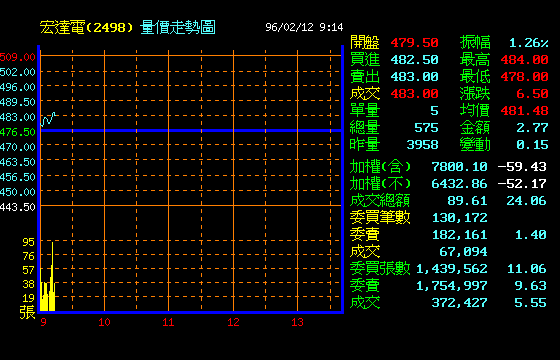This screenshot has width=560, height=360.
Task: Select the buy order count 130,172
Action: tap(460, 218)
